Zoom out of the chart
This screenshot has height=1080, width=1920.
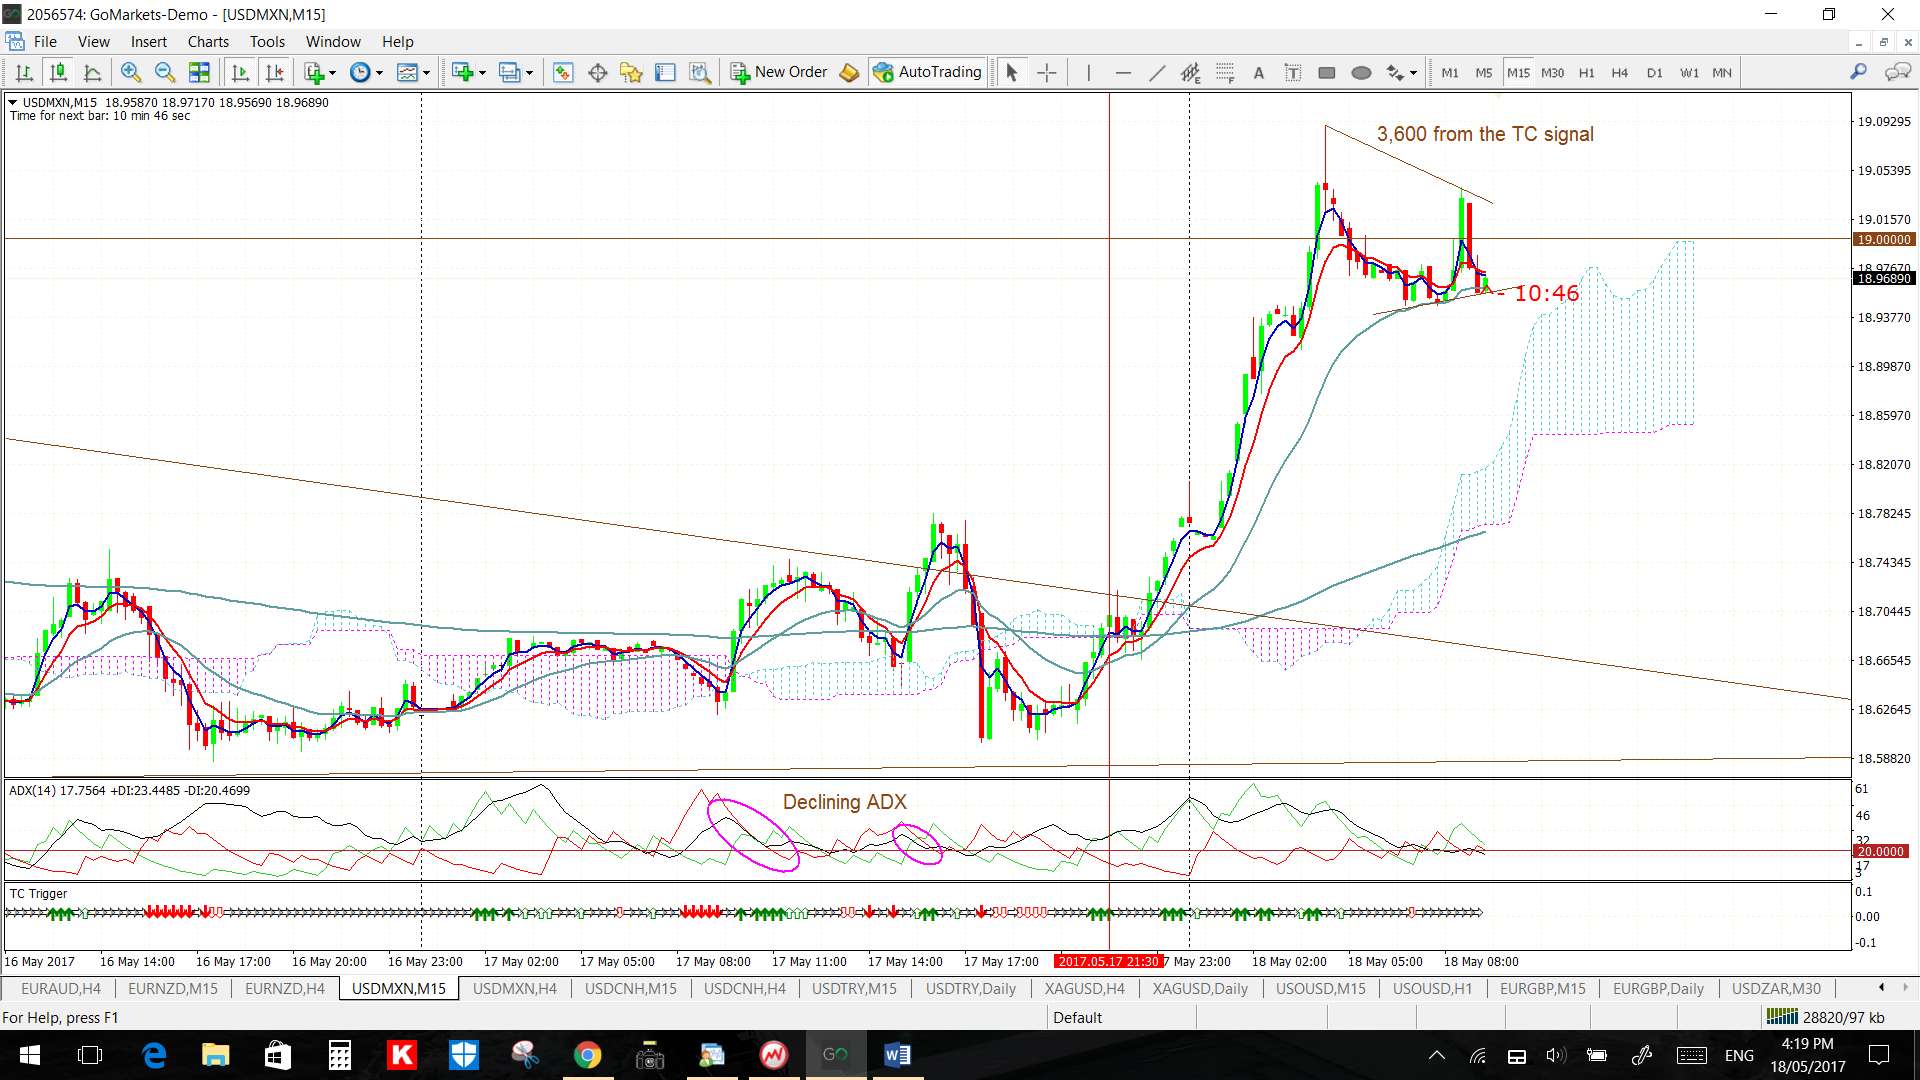coord(165,72)
